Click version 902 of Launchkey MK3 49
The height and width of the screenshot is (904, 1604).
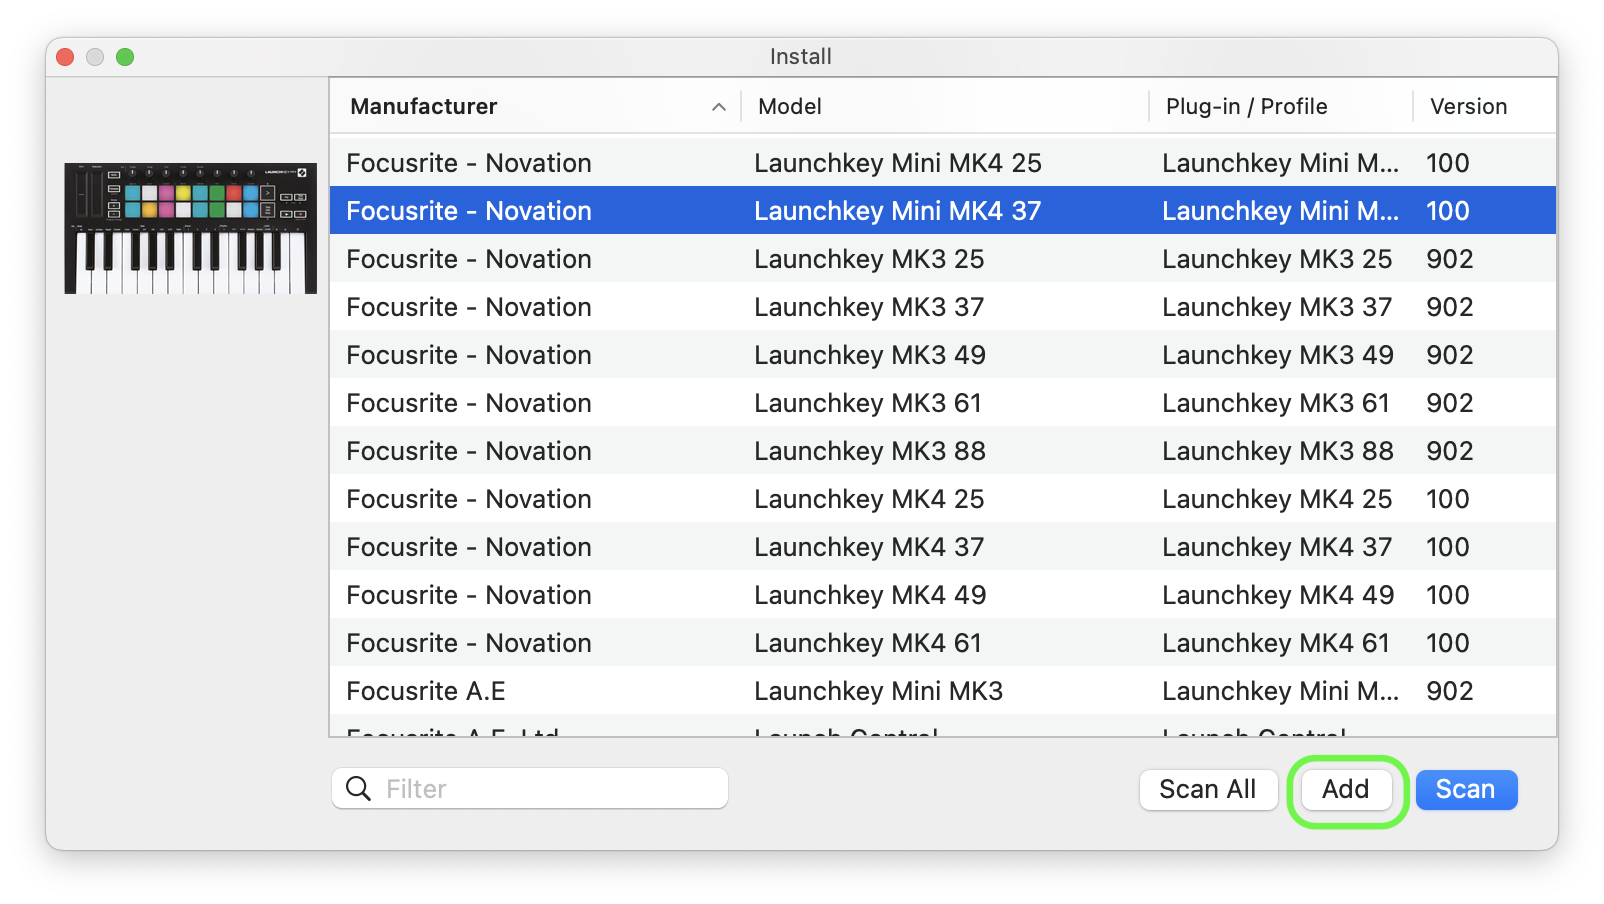pos(1450,355)
